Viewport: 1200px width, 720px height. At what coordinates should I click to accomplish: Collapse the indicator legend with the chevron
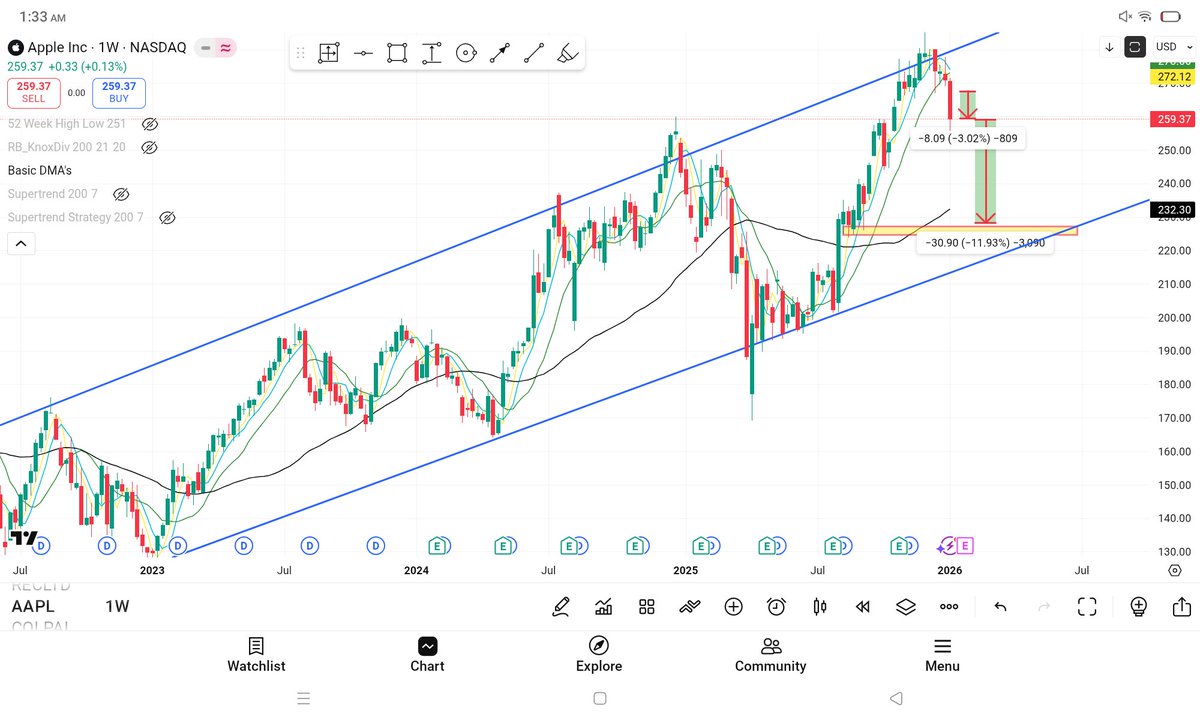click(21, 243)
